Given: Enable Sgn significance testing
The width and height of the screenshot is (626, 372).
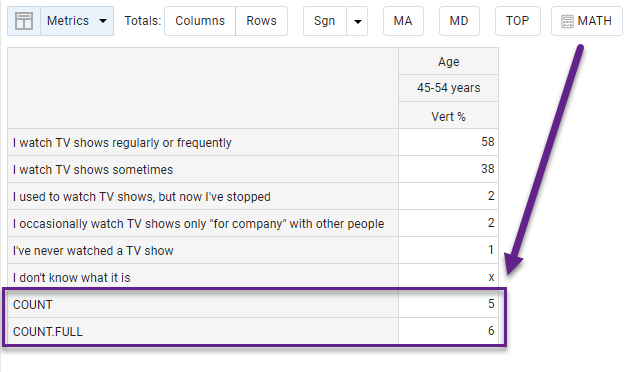Looking at the screenshot, I should pyautogui.click(x=325, y=21).
